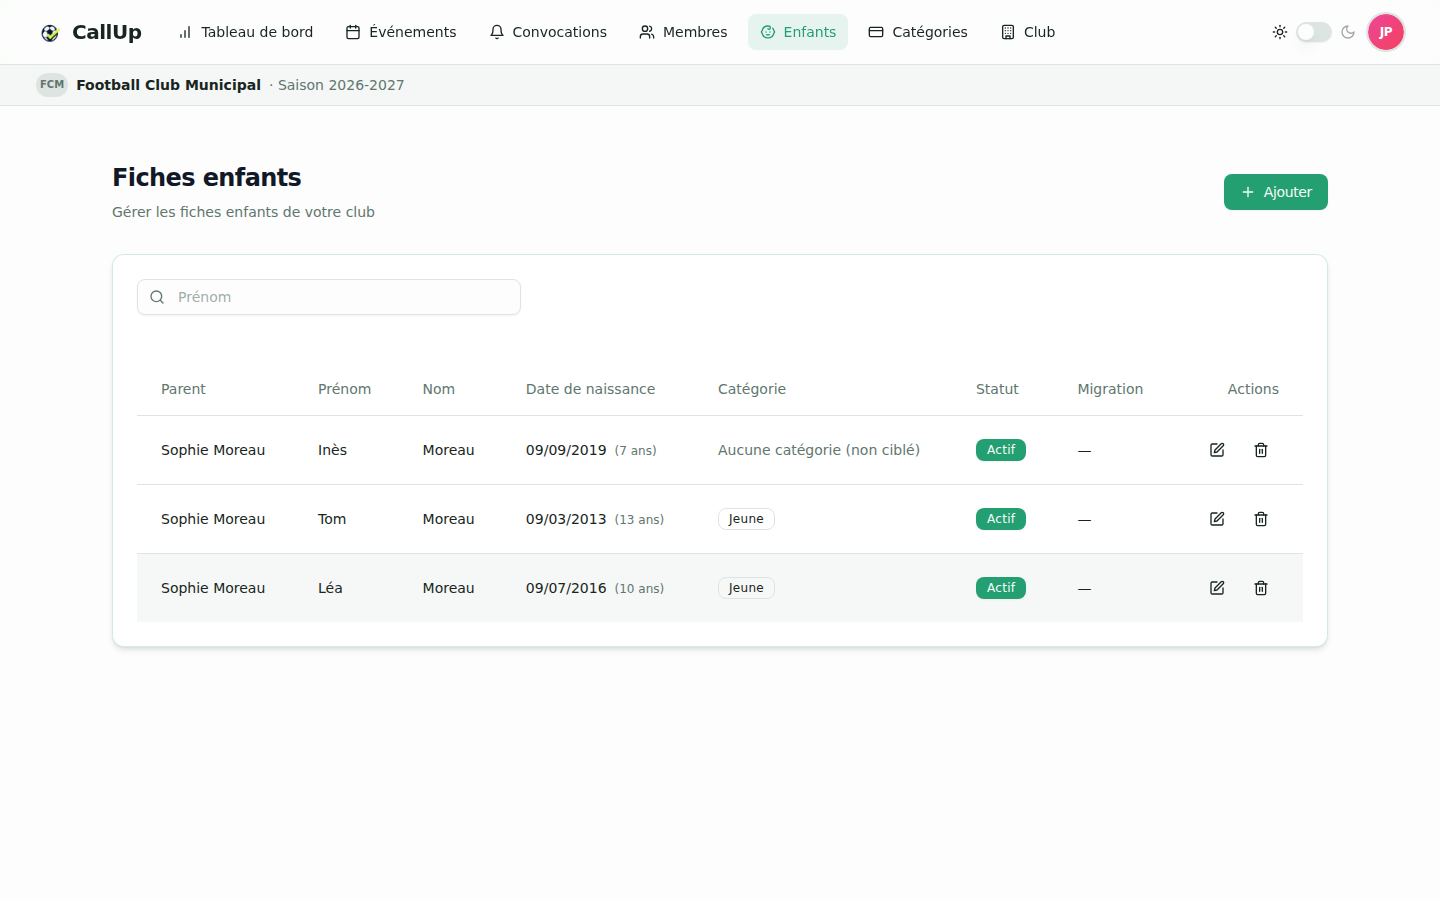
Task: Open the Club navigation item
Action: pyautogui.click(x=1028, y=32)
